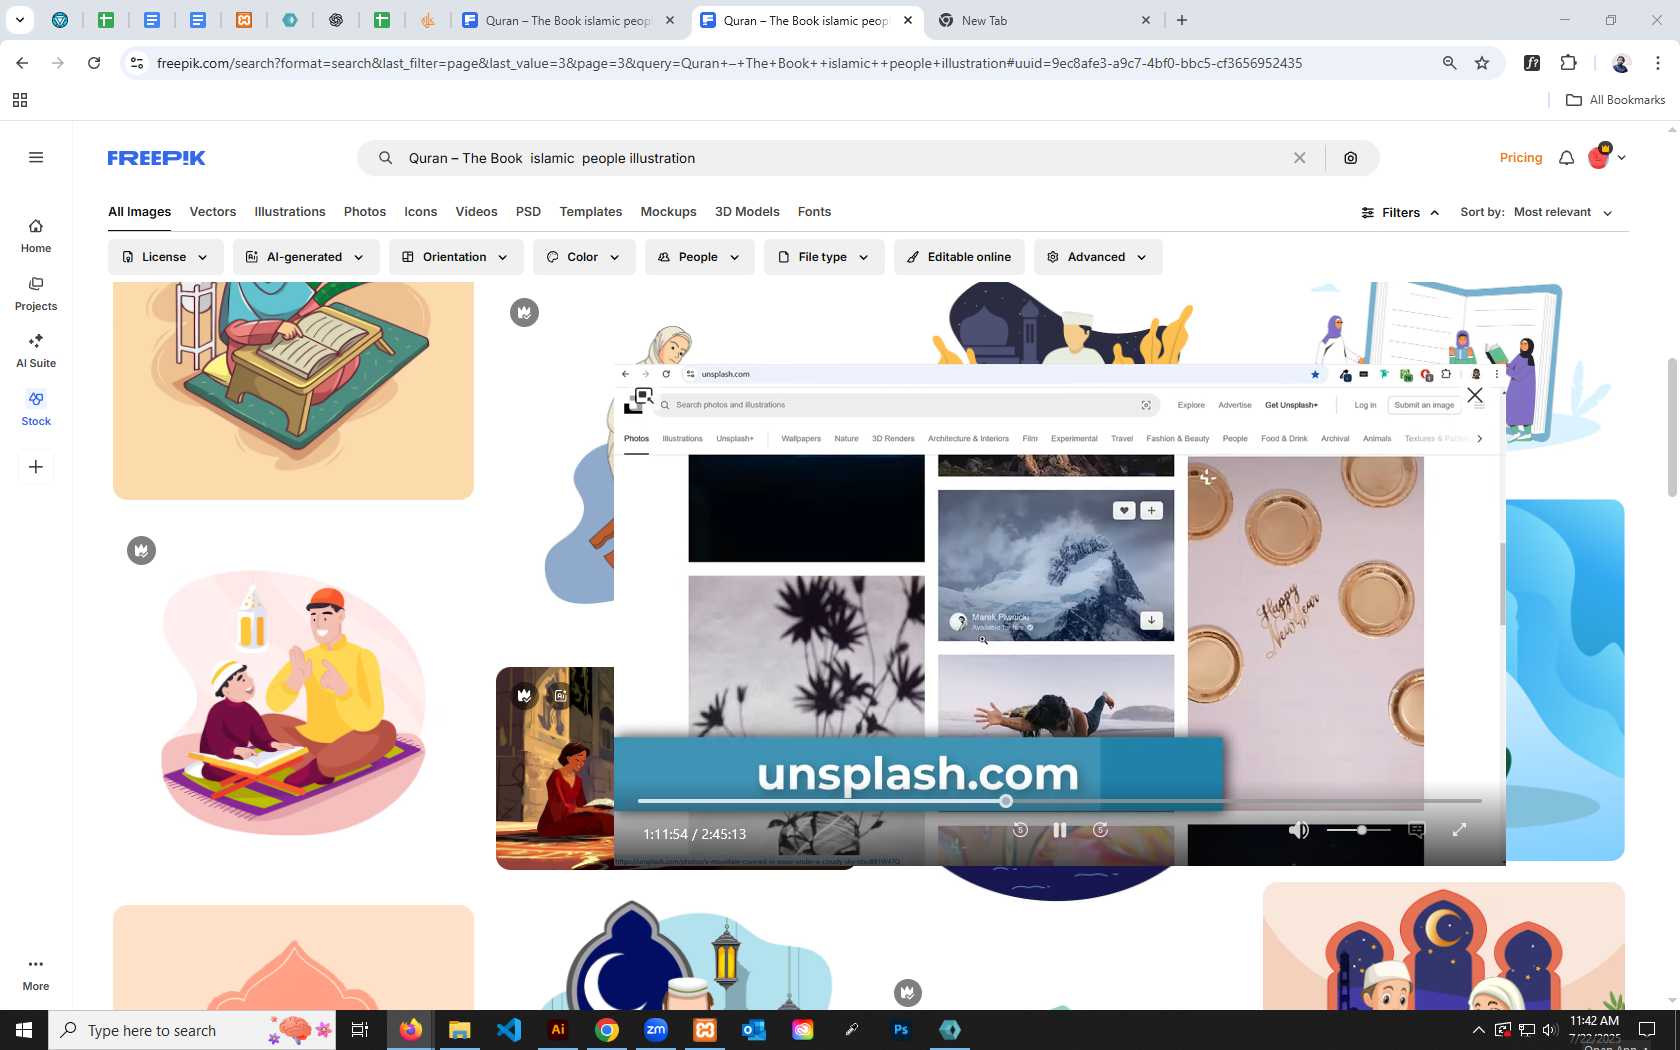The width and height of the screenshot is (1680, 1050).
Task: Click back-to-tab icon on video overlay
Action: (x=643, y=398)
